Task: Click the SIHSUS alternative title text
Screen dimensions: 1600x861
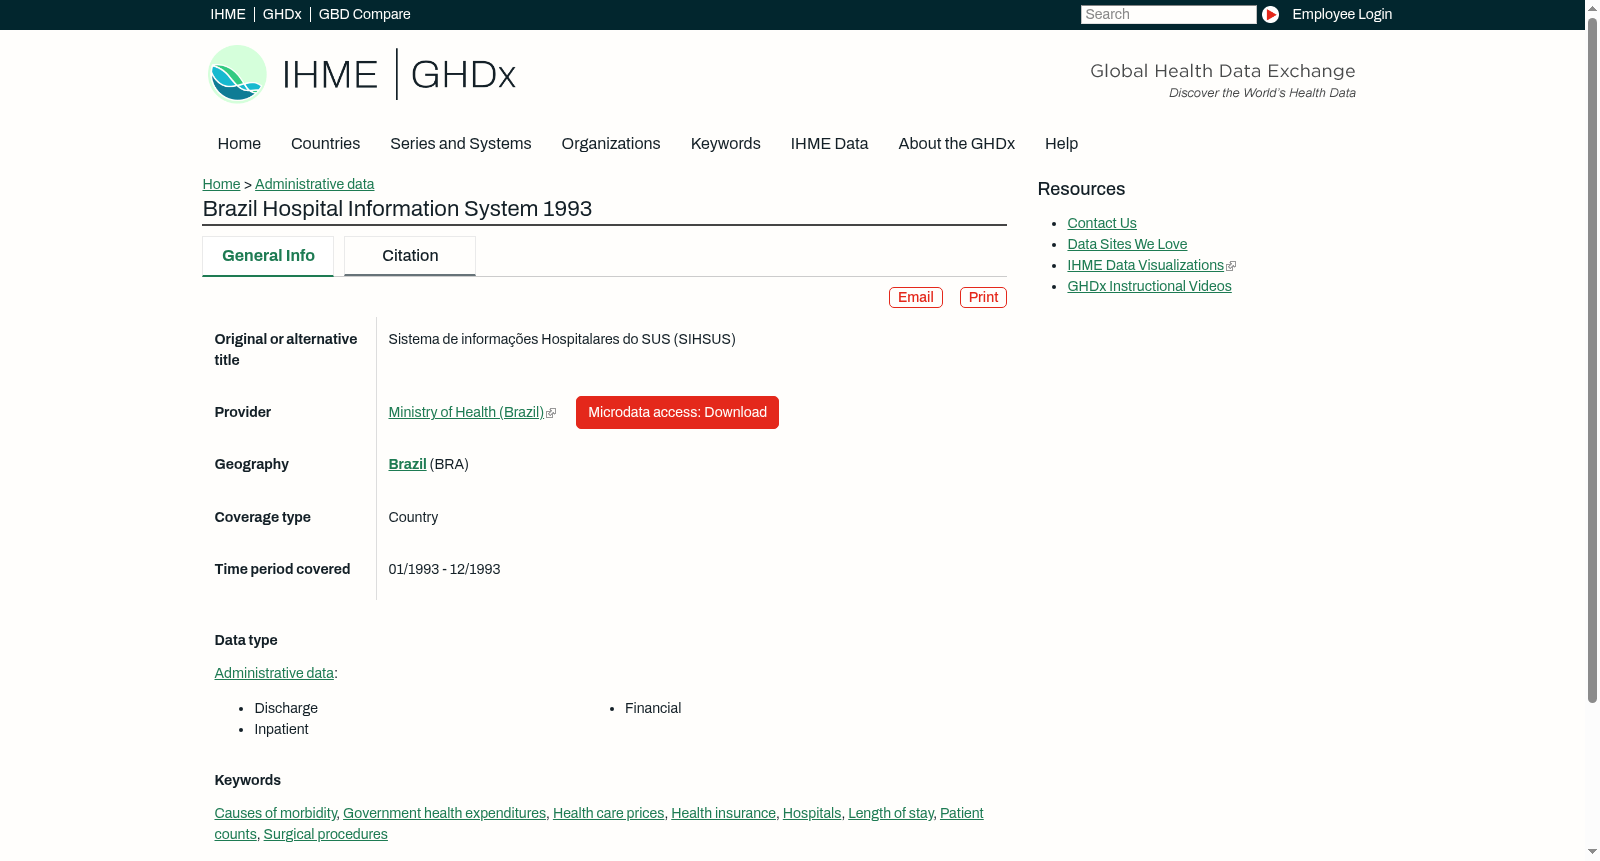Action: pyautogui.click(x=562, y=339)
